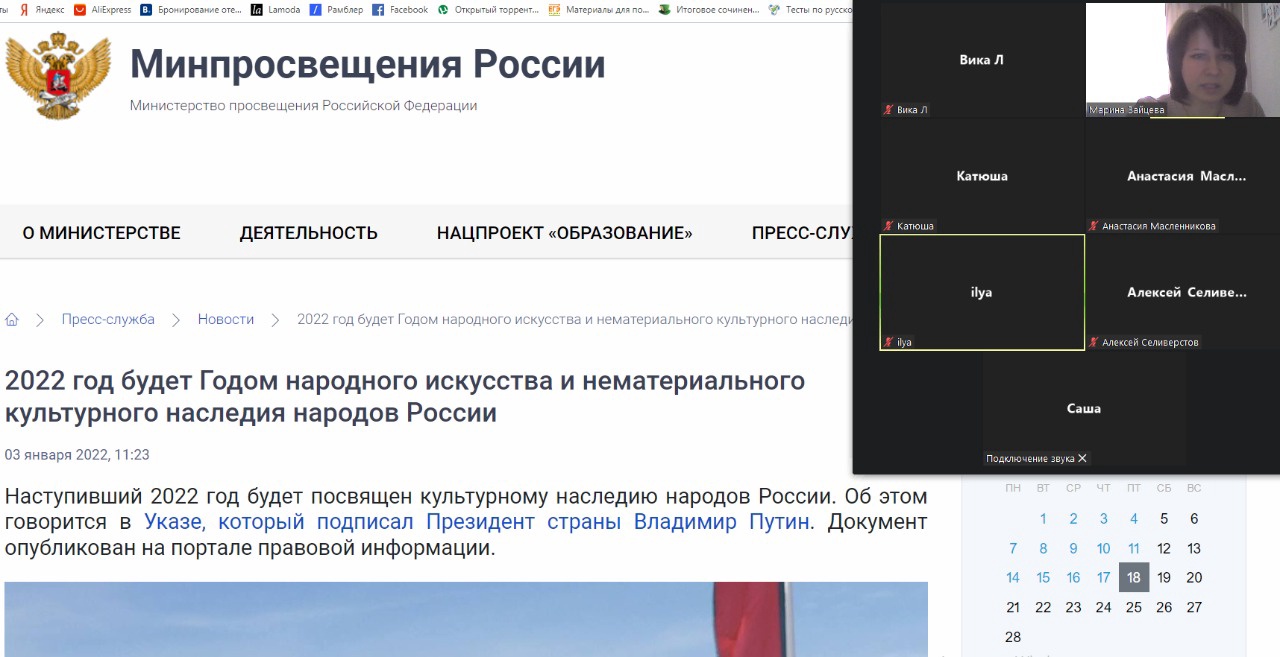Open the Facebook bookmark
This screenshot has height=657, width=1280.
tap(400, 10)
